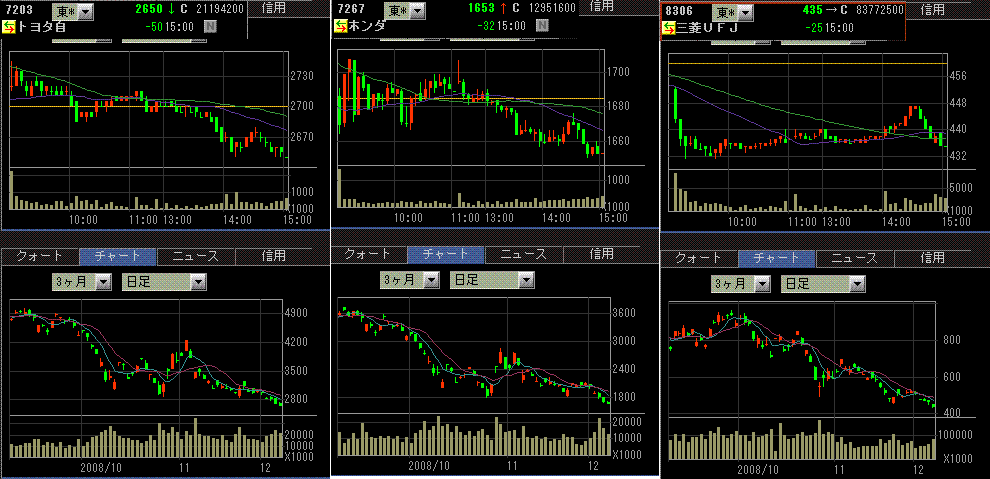Select the チャート tab in 三菱UFJ panel
The image size is (990, 479).
click(777, 258)
